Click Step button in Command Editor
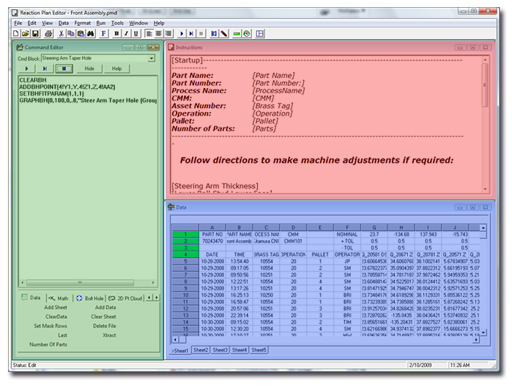The height and width of the screenshot is (386, 512). coord(45,69)
